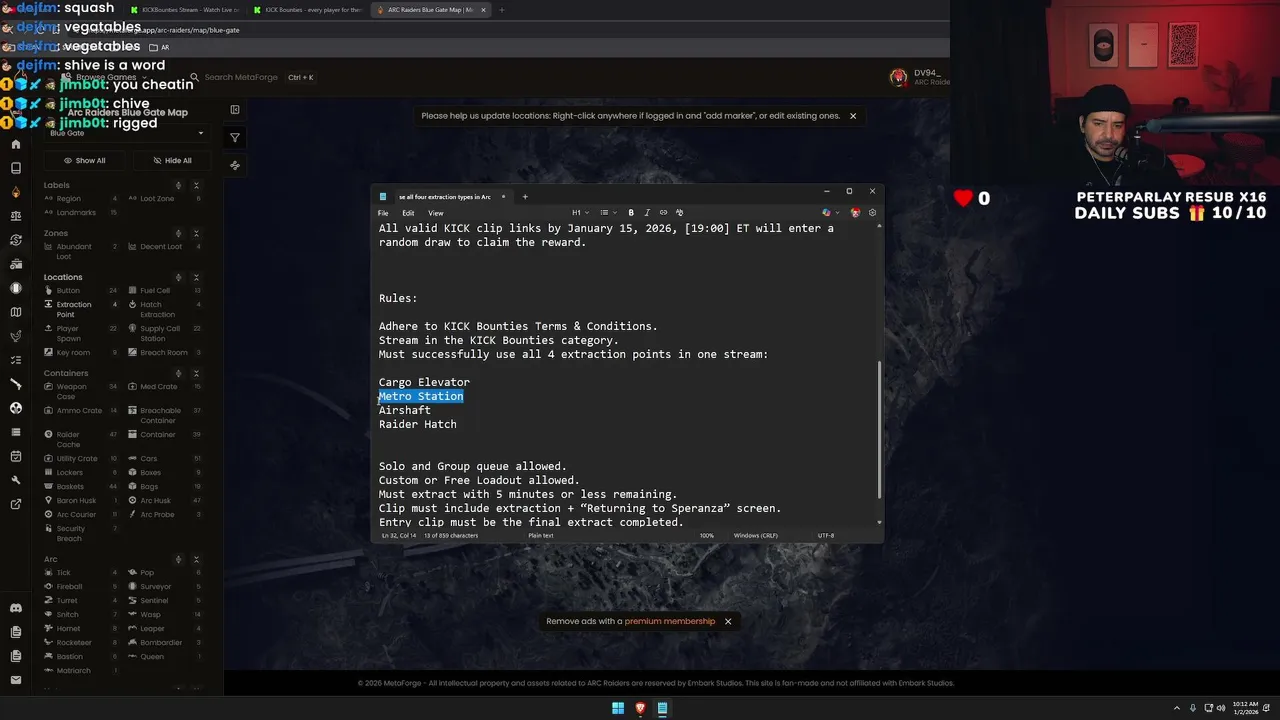Viewport: 1280px width, 720px height.
Task: Add a new Notepad tab with plus
Action: (x=525, y=197)
